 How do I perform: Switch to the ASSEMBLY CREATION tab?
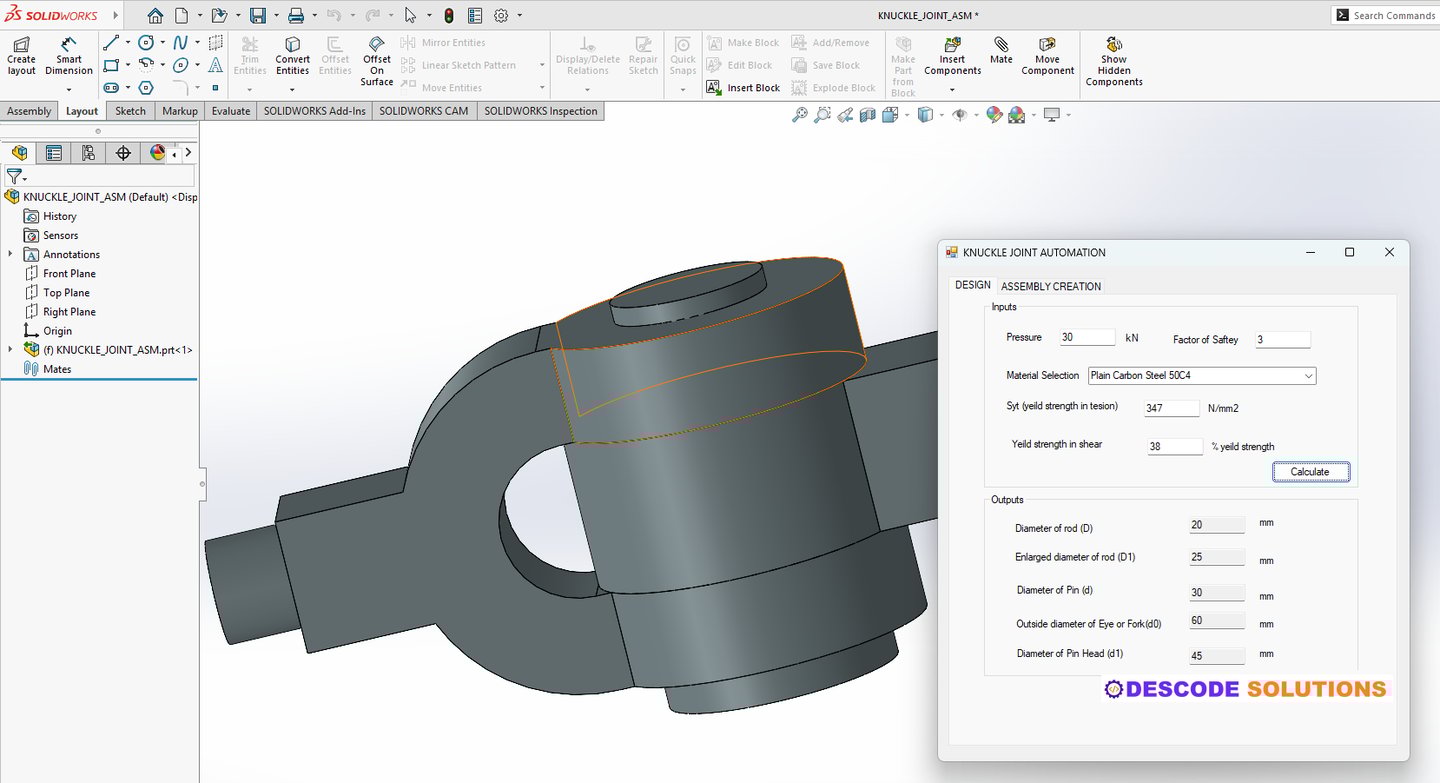pos(1050,285)
